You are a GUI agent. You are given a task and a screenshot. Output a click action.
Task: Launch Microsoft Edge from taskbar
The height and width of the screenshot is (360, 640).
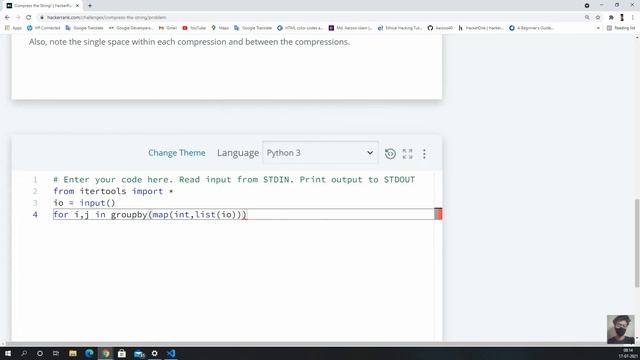pos(89,353)
